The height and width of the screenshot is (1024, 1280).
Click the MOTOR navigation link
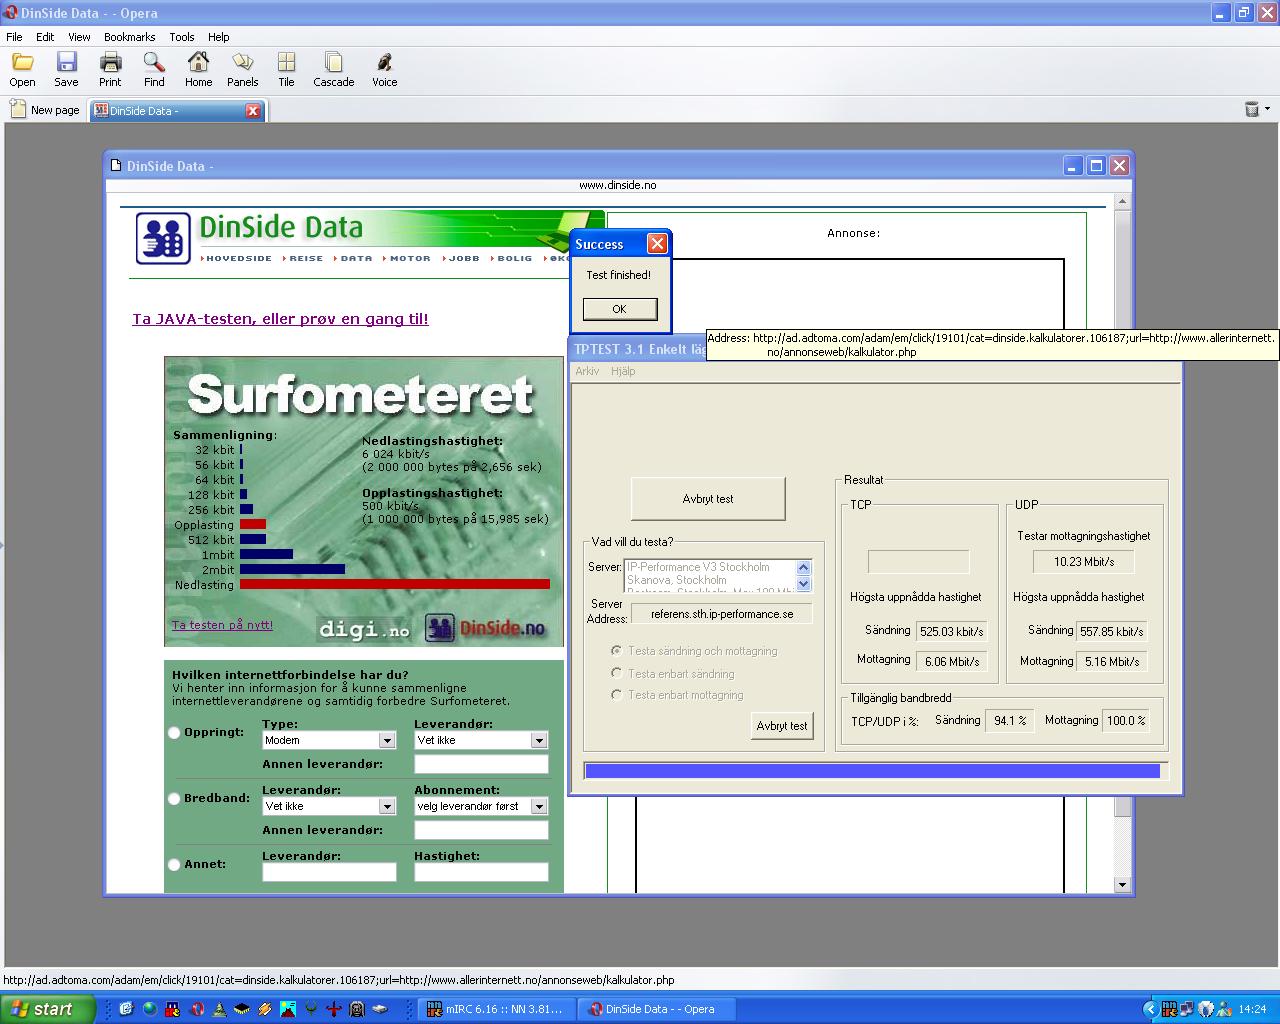coord(408,258)
